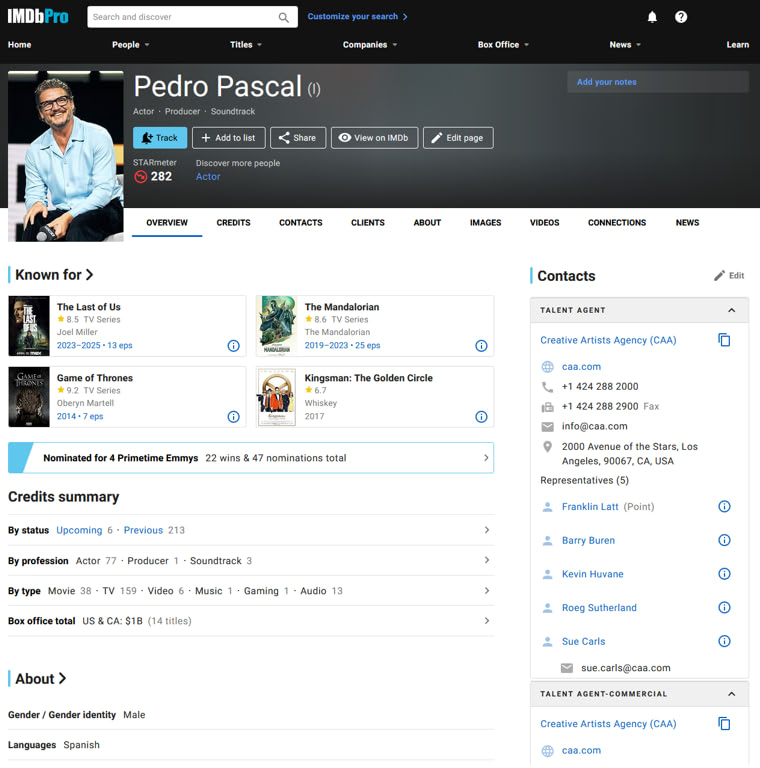This screenshot has height=768, width=760.
Task: Switch to the Connections tab
Action: 617,223
